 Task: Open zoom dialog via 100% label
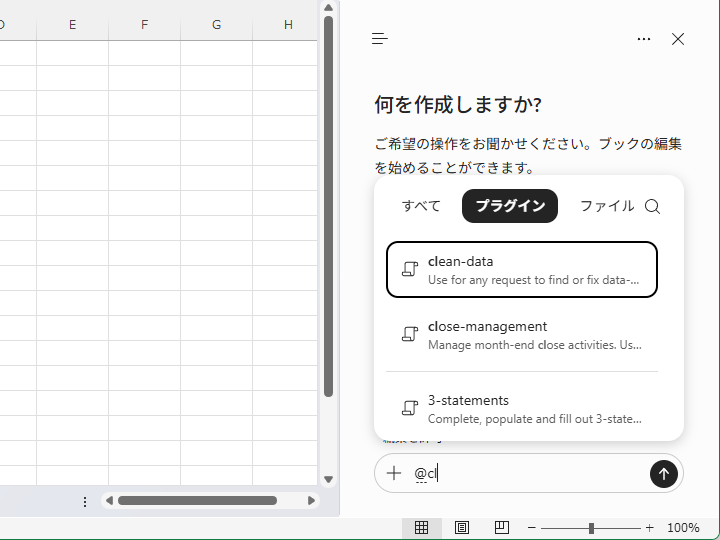(683, 528)
